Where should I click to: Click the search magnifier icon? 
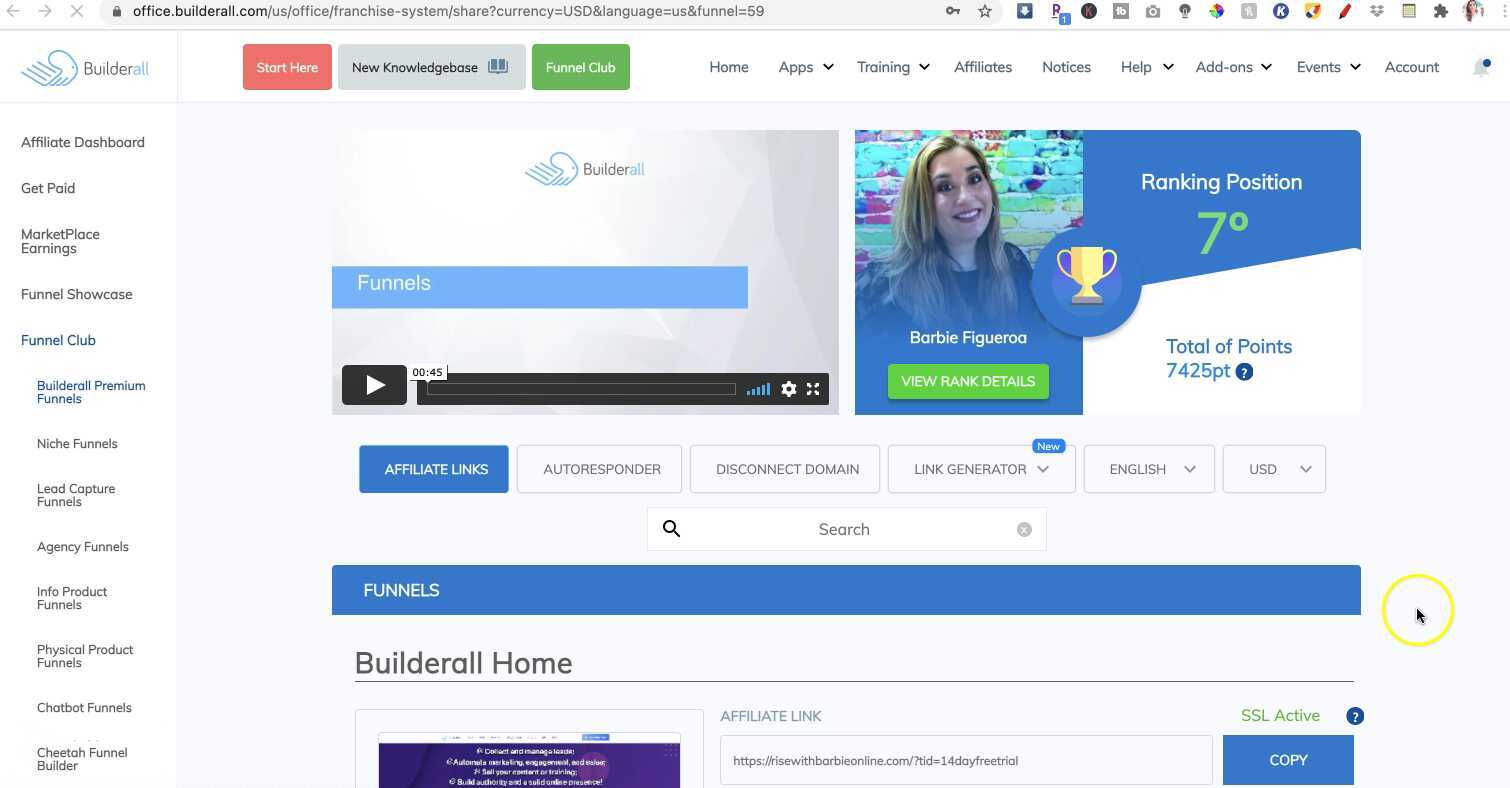click(671, 529)
